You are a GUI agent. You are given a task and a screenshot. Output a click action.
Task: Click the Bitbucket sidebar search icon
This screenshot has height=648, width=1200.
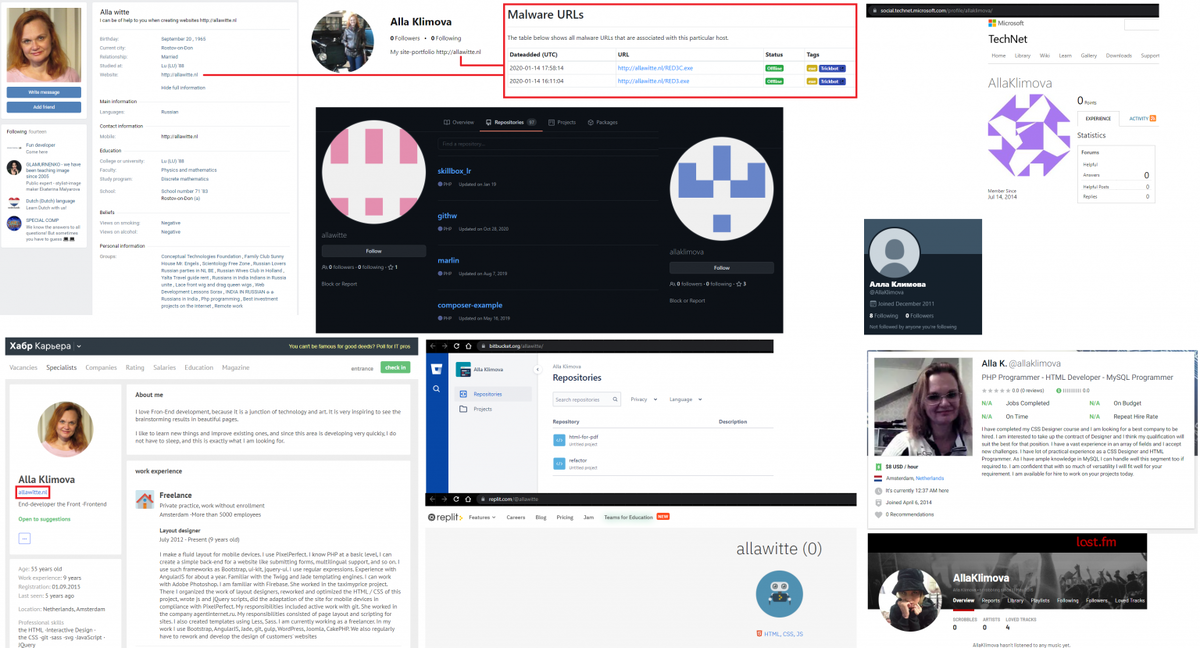coord(436,388)
